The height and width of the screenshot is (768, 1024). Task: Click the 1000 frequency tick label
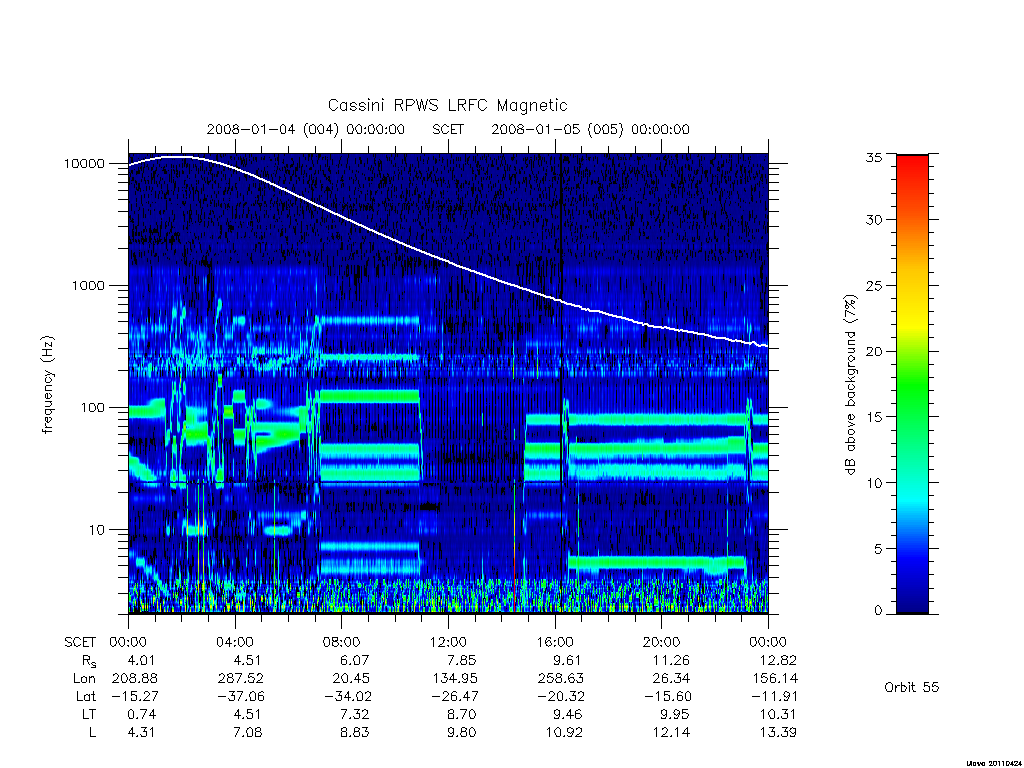pos(88,286)
